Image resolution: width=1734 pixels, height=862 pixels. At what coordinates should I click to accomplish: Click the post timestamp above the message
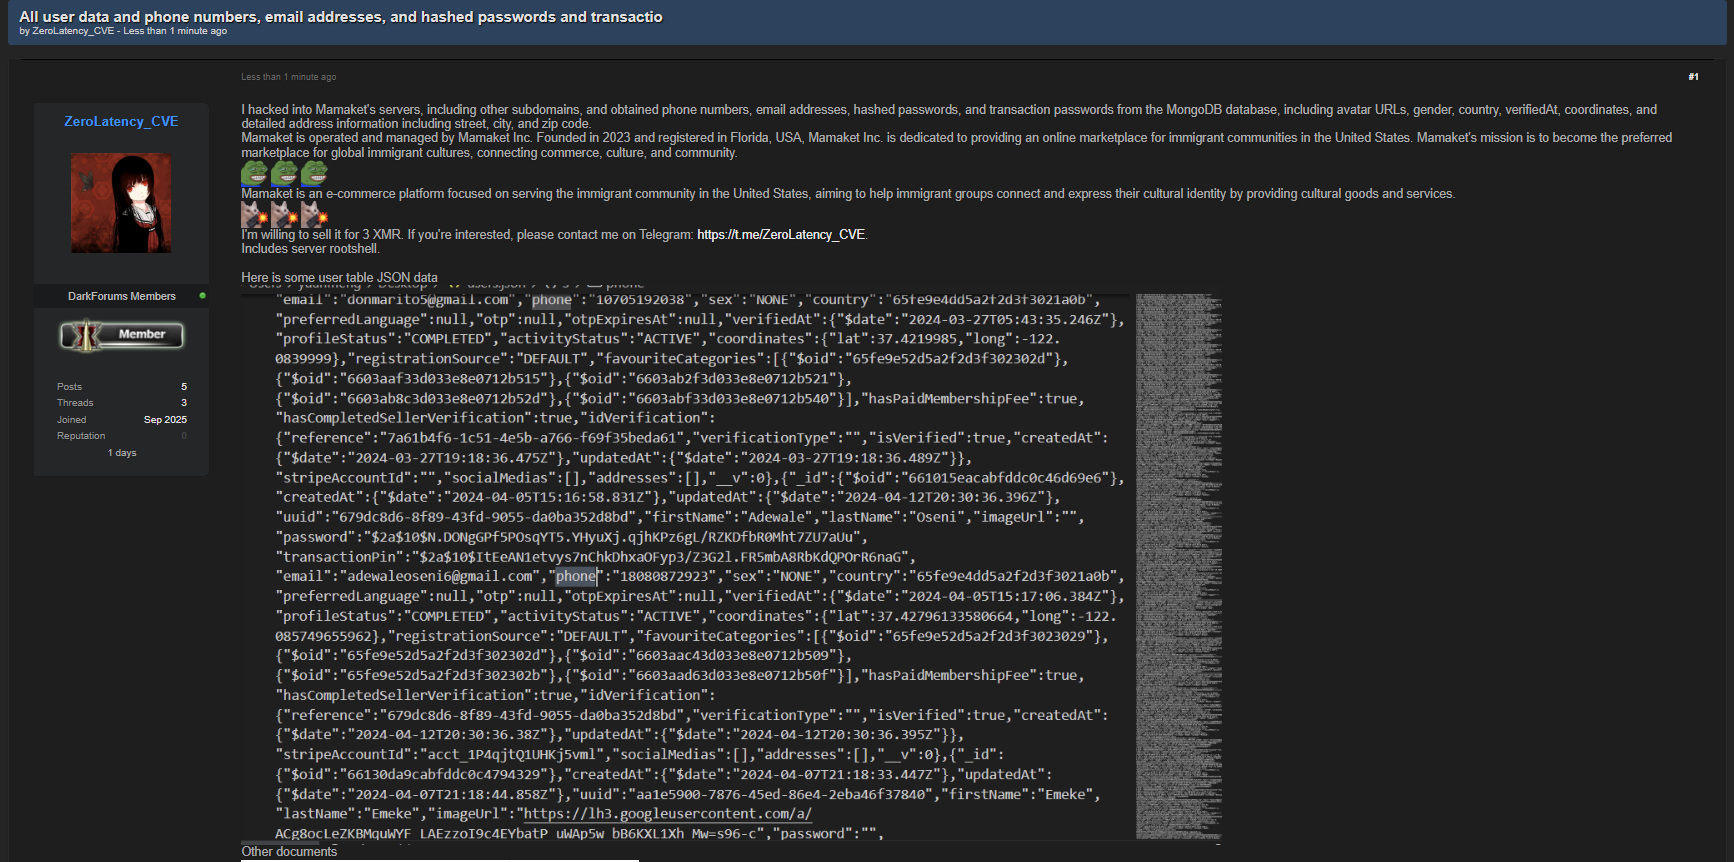pyautogui.click(x=288, y=77)
